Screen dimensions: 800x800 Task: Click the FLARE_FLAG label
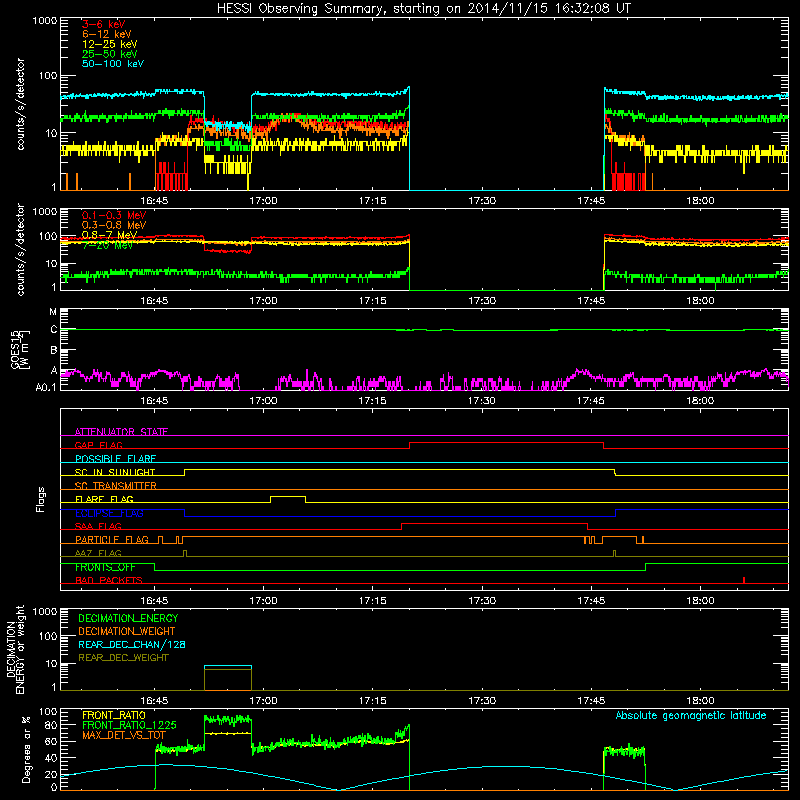tap(104, 499)
